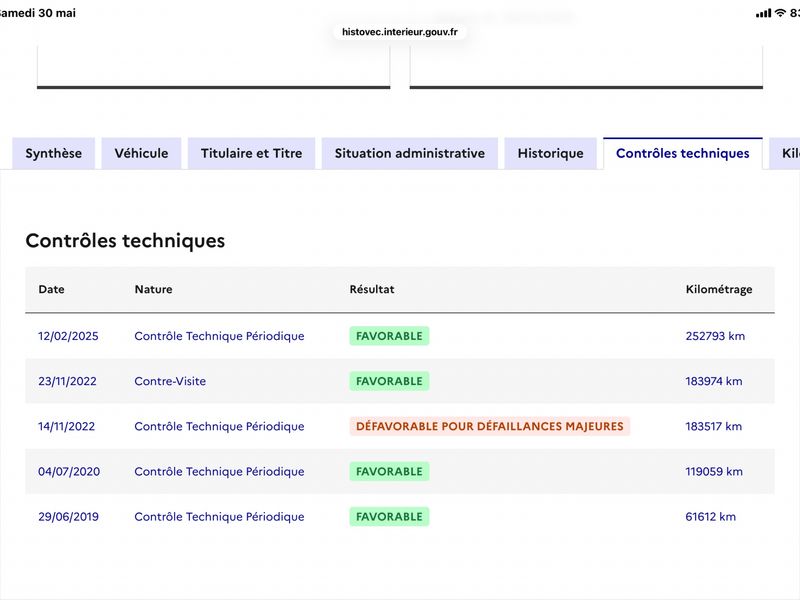Click the FAVORABLE badge for 12/02/2025
800x600 pixels.
pyautogui.click(x=389, y=336)
